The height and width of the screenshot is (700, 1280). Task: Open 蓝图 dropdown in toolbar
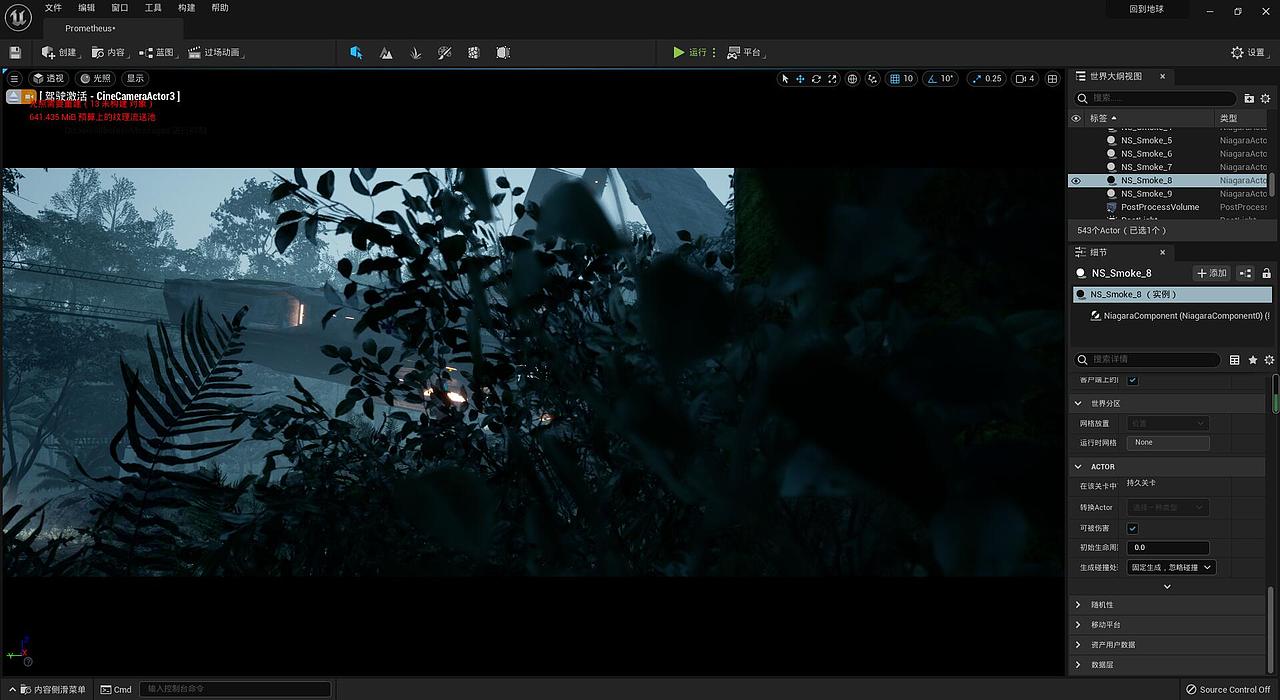point(158,53)
